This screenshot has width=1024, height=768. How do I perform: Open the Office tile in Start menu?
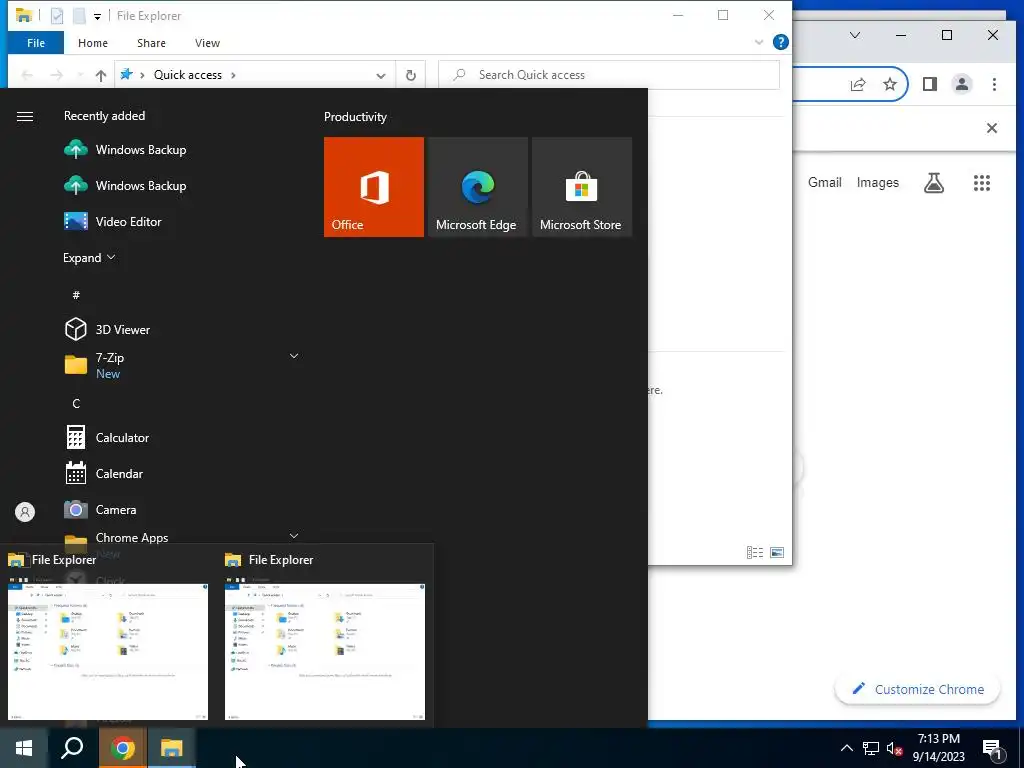coord(374,187)
